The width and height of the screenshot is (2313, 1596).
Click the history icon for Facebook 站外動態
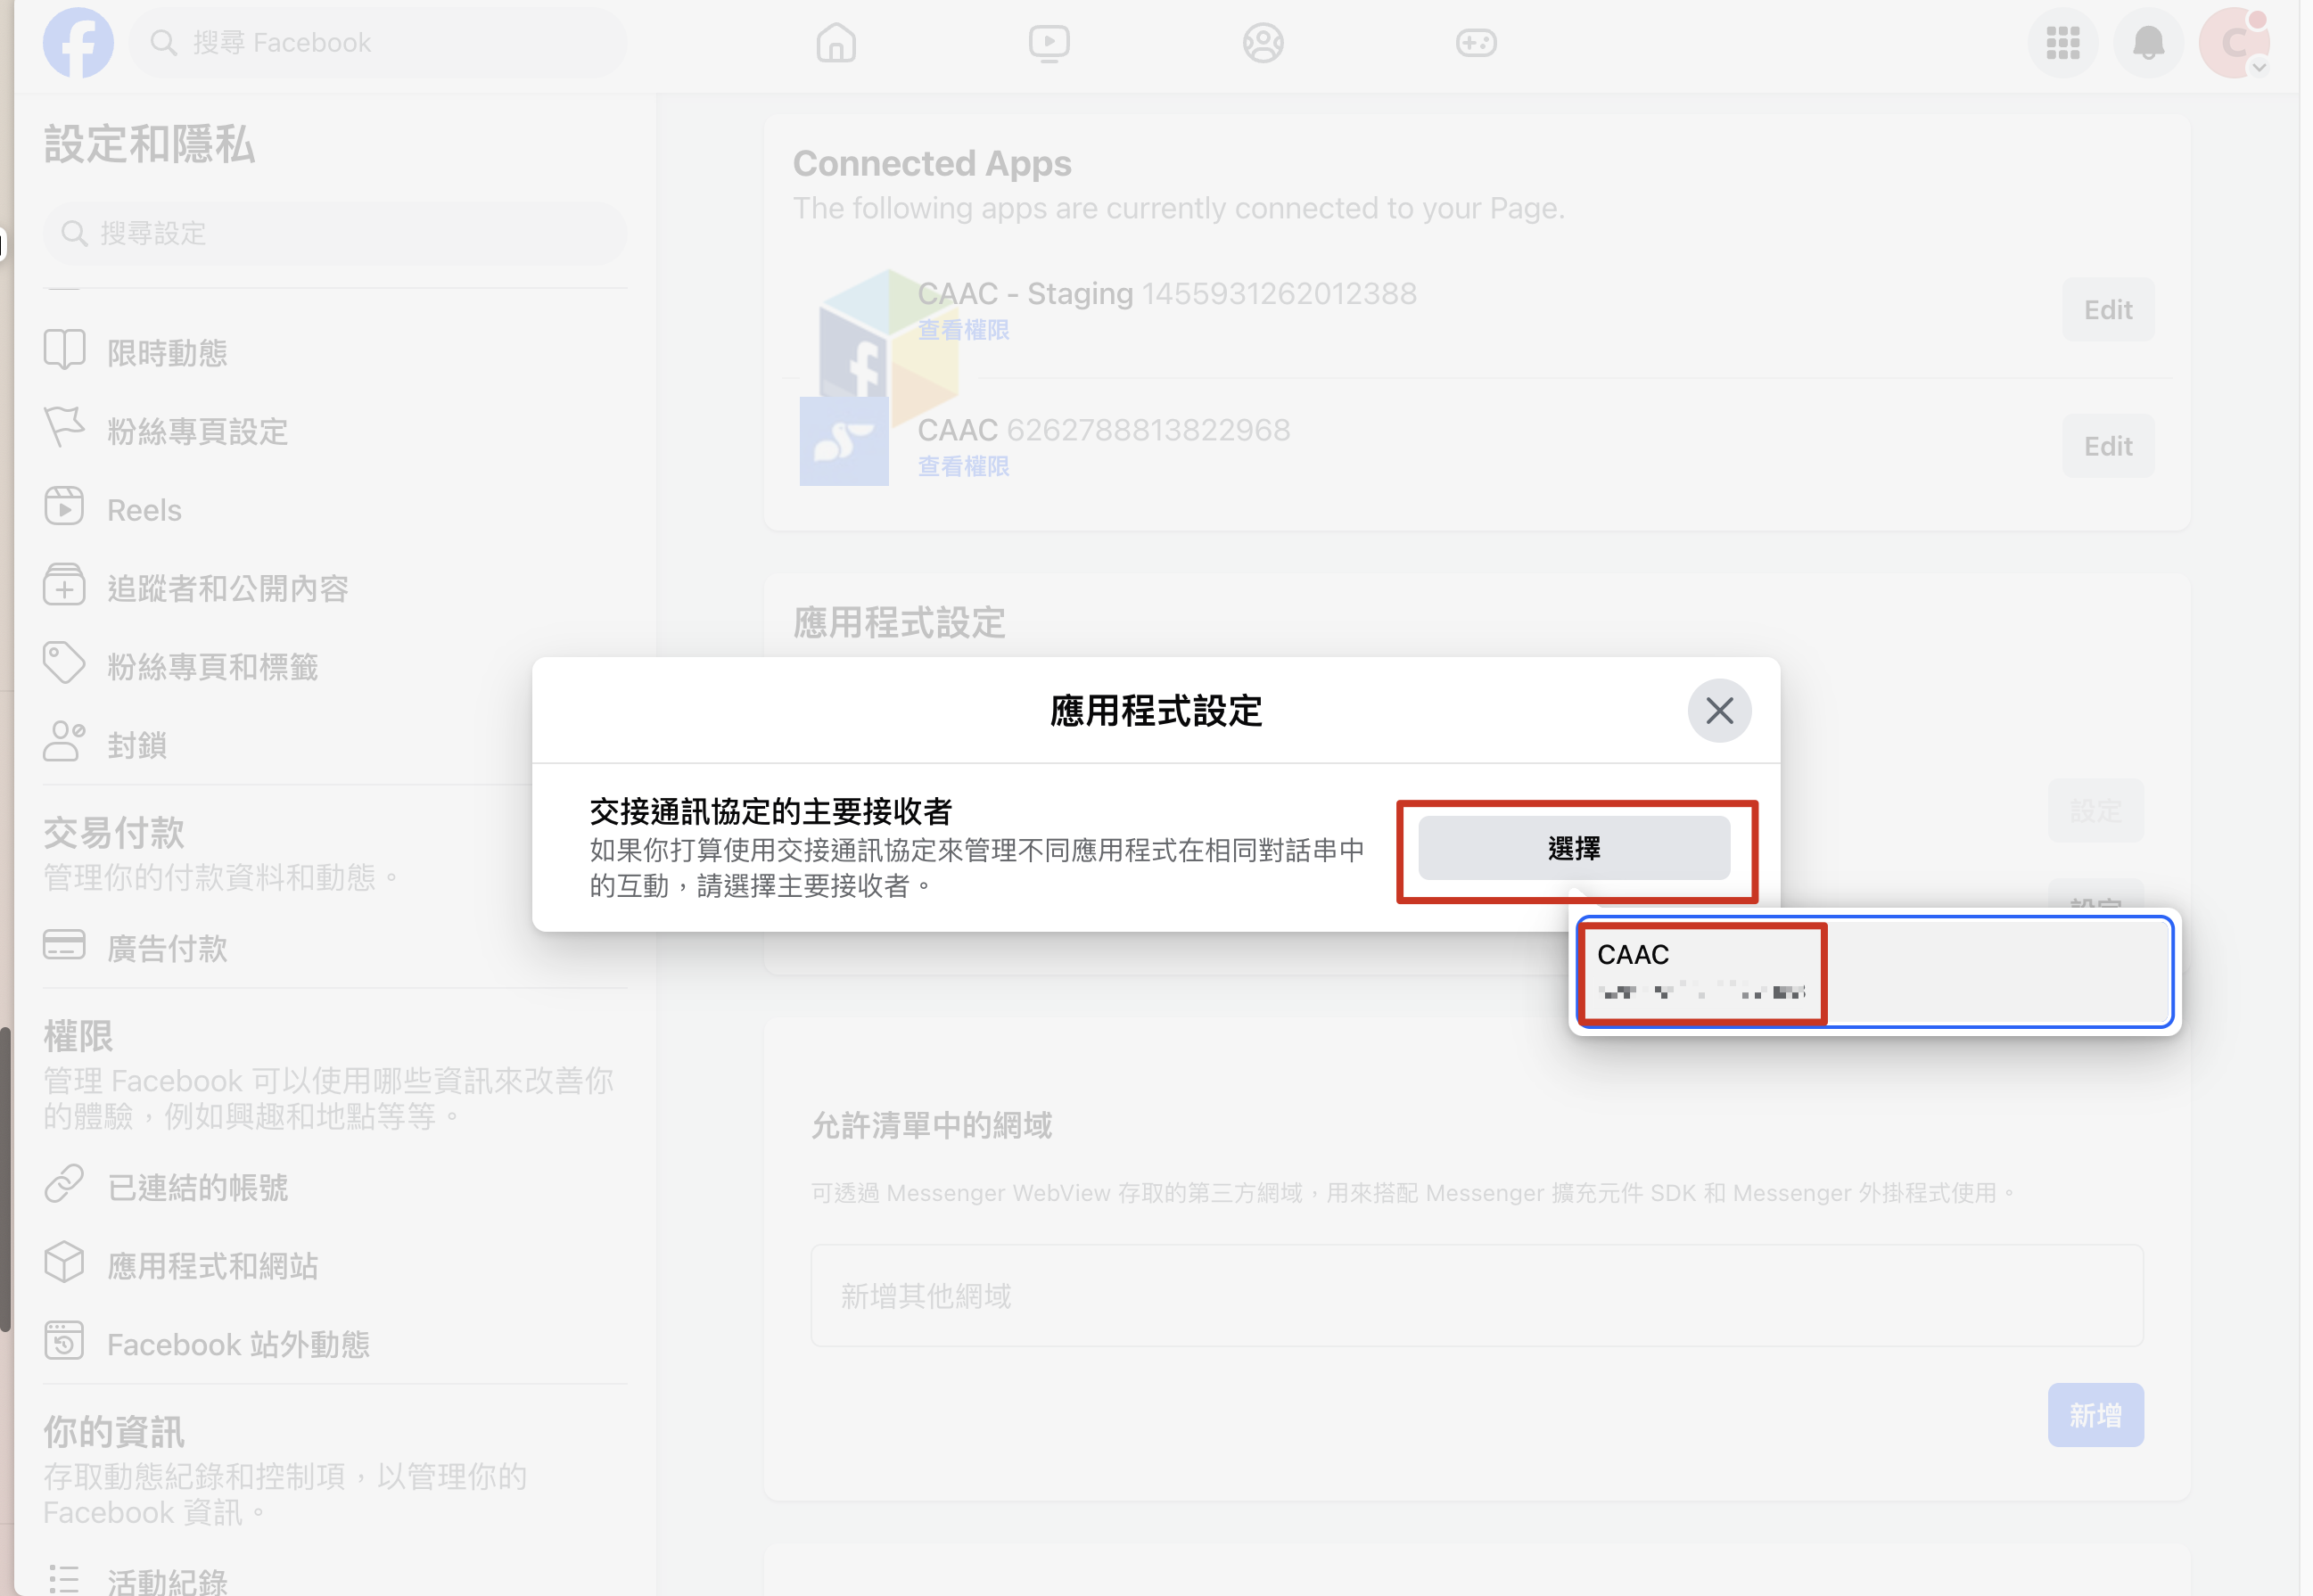click(64, 1340)
